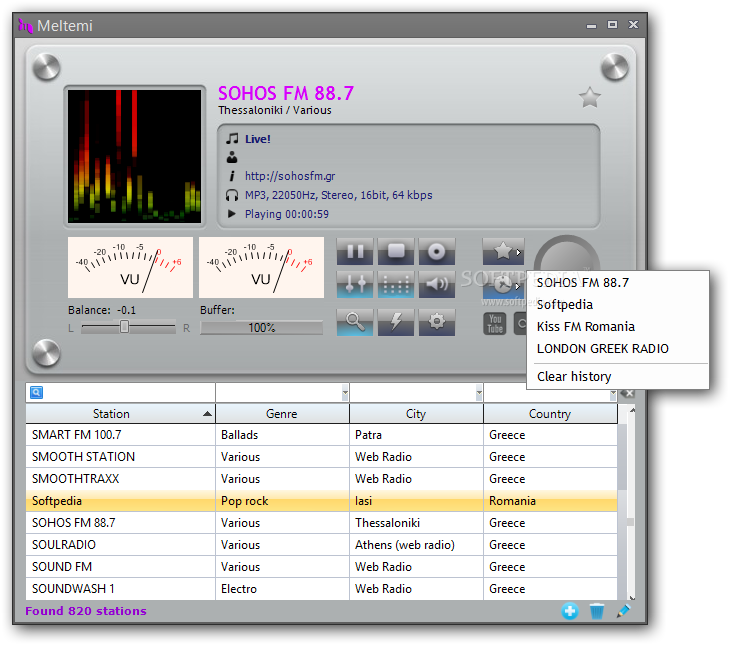730x645 pixels.
Task: Choose LONDON GREEK RADIO in history
Action: pos(617,348)
